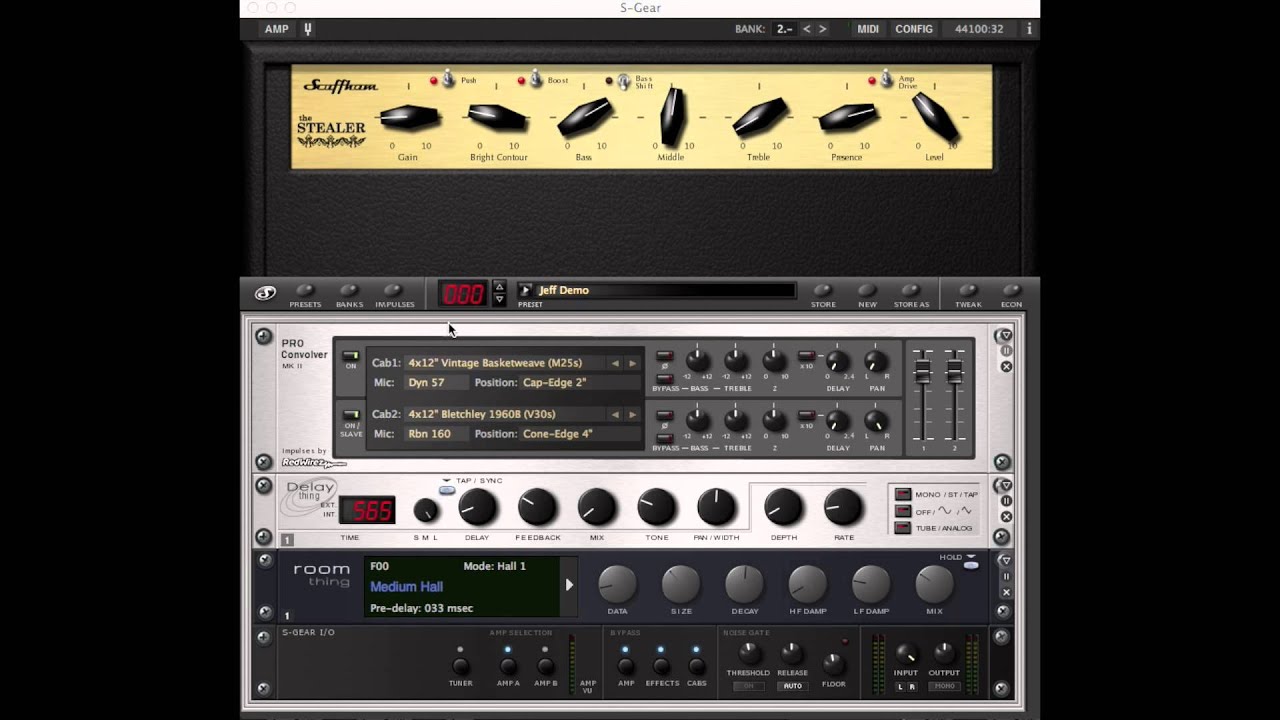Toggle the Bass Shift switch

pyautogui.click(x=624, y=80)
